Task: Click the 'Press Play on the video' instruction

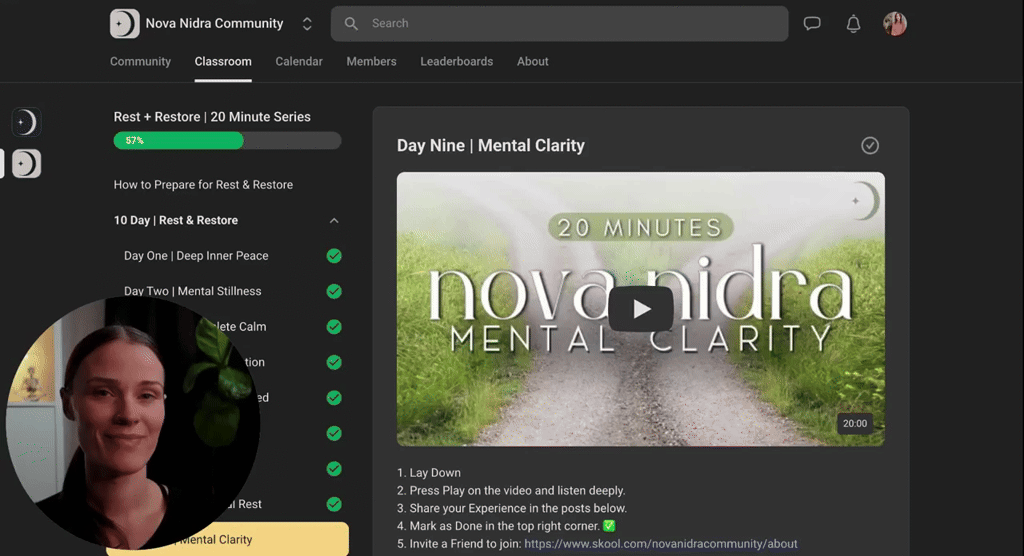Action: click(511, 490)
